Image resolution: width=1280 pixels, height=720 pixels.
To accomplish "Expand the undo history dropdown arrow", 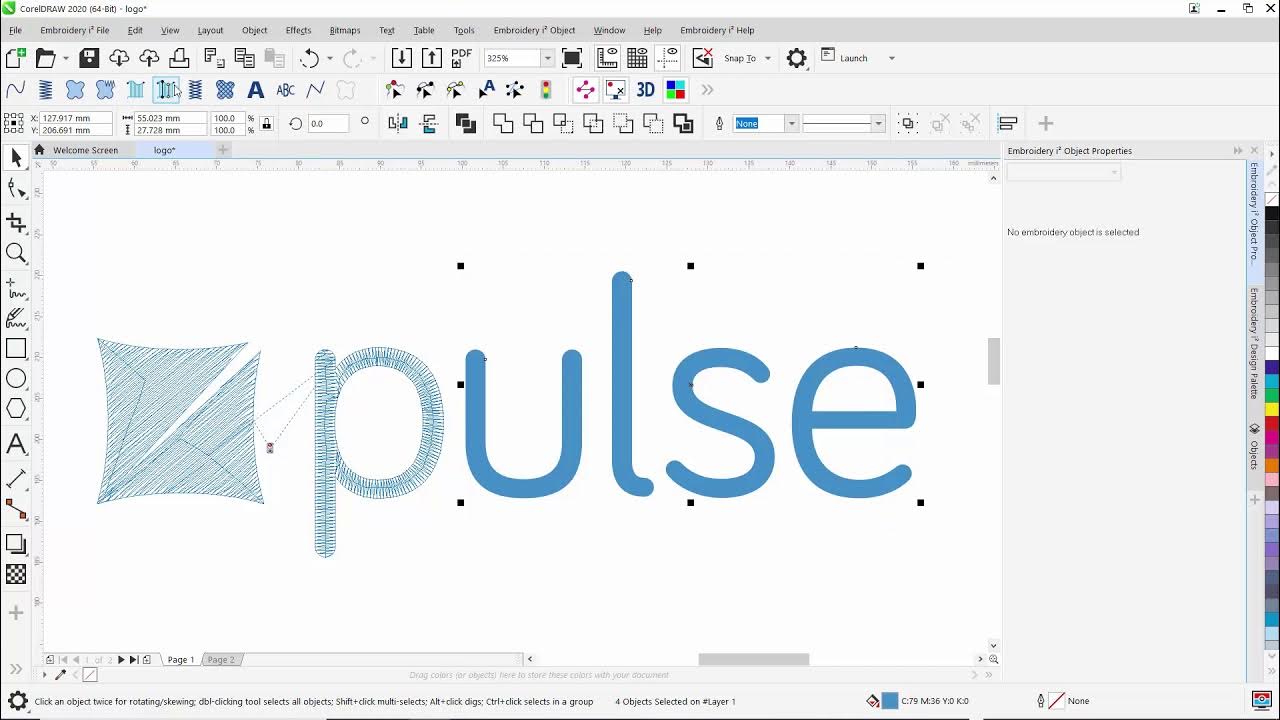I will pyautogui.click(x=329, y=58).
